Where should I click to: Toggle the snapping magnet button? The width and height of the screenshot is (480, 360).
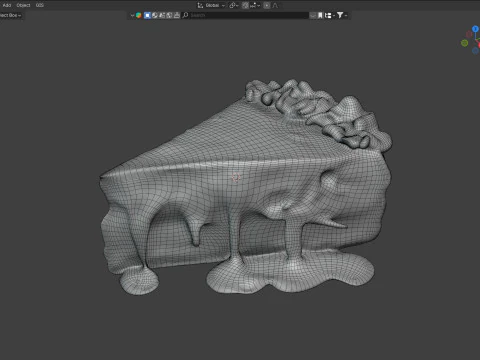(245, 5)
